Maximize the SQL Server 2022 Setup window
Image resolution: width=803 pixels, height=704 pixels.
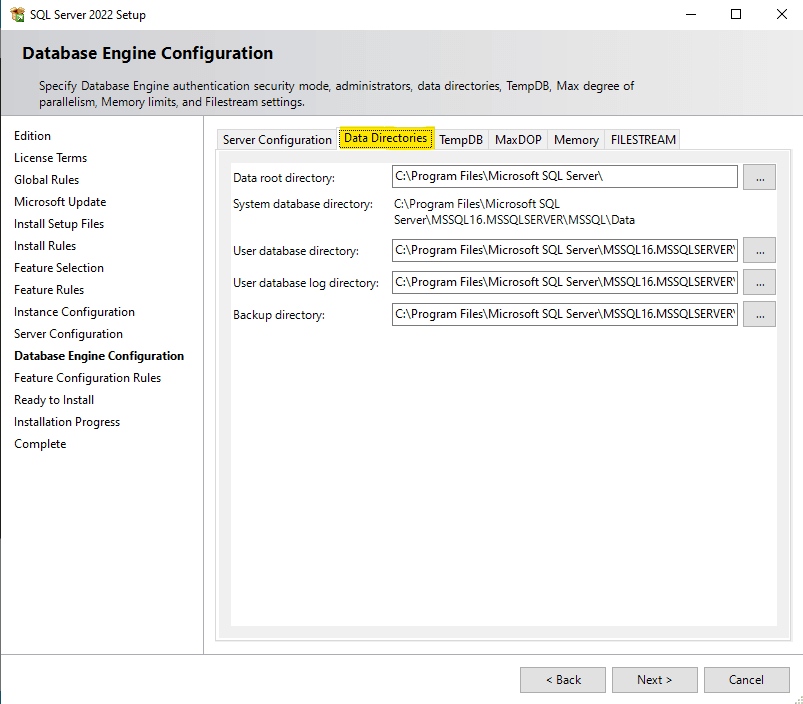pyautogui.click(x=736, y=14)
